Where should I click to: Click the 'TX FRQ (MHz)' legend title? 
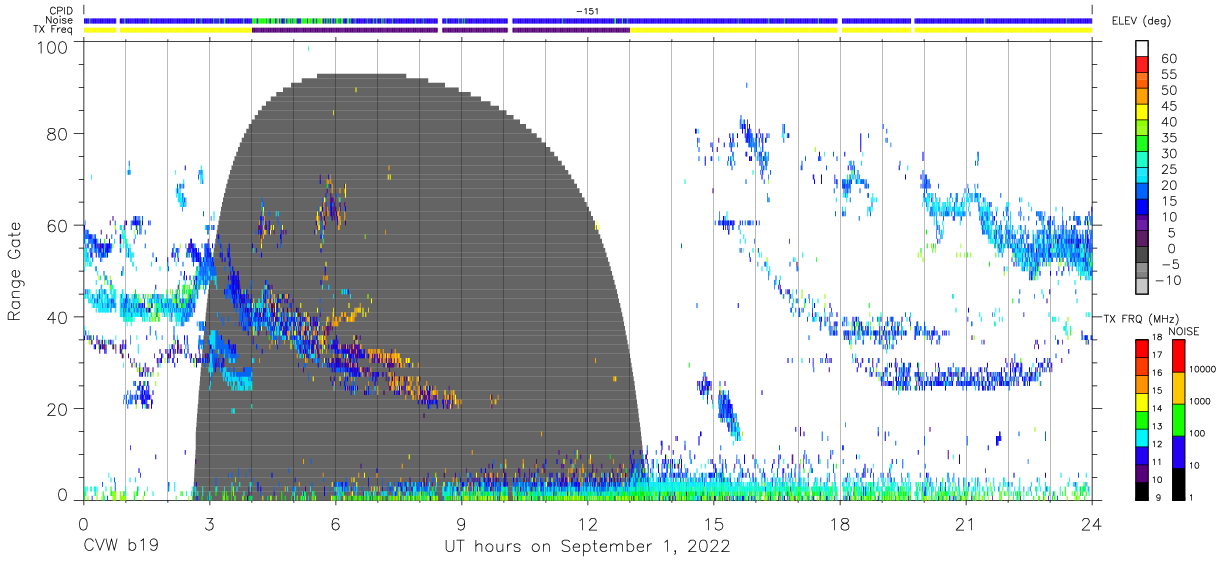pos(1140,318)
